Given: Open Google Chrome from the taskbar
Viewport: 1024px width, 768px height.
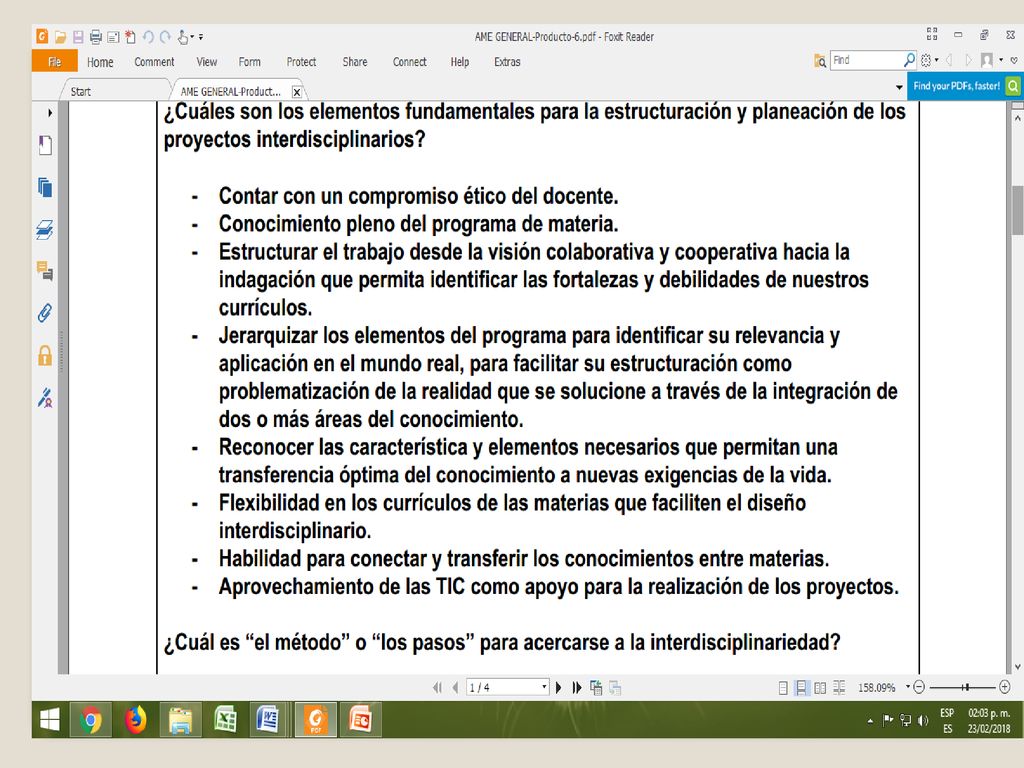Looking at the screenshot, I should pyautogui.click(x=91, y=720).
